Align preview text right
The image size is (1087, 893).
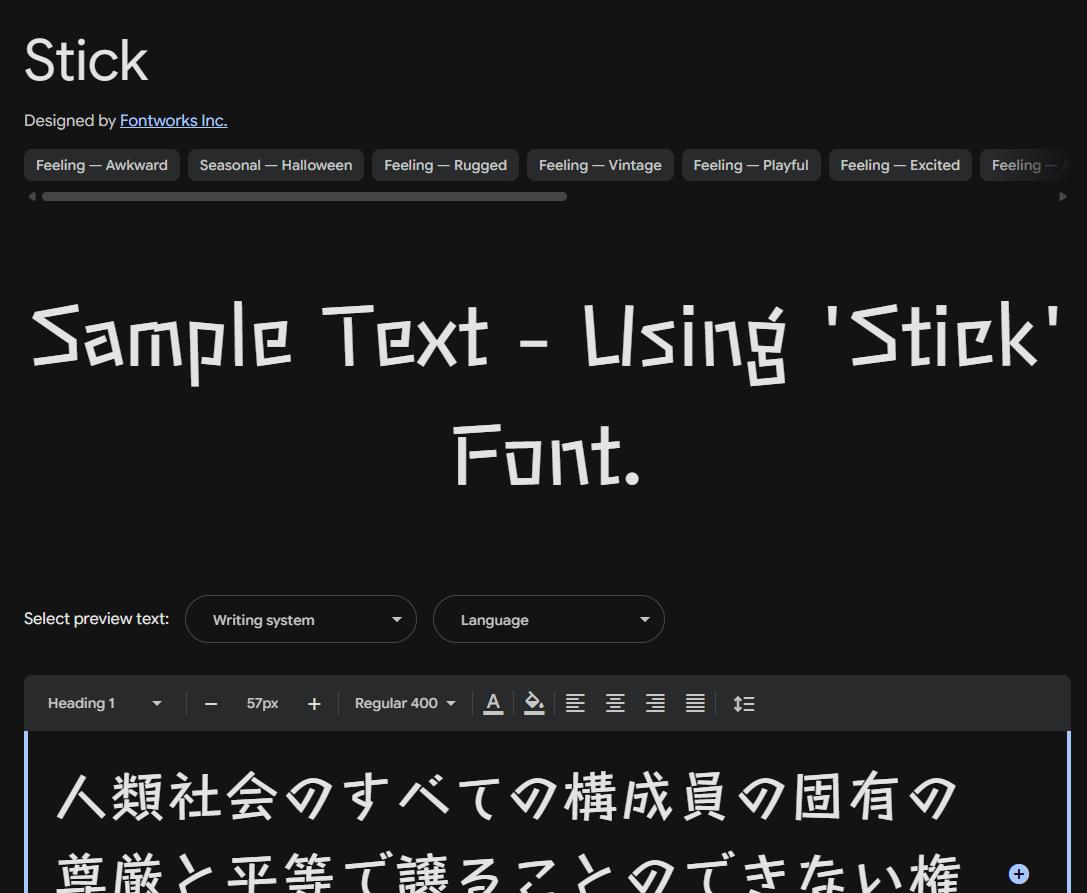(x=655, y=703)
